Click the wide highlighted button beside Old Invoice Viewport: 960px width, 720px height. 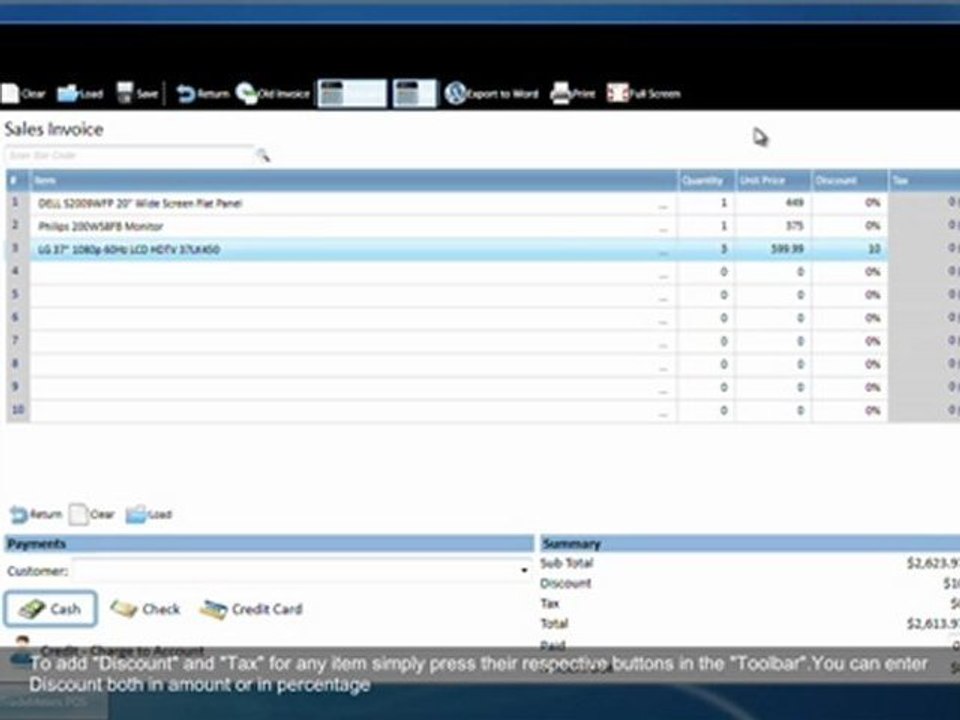[352, 94]
